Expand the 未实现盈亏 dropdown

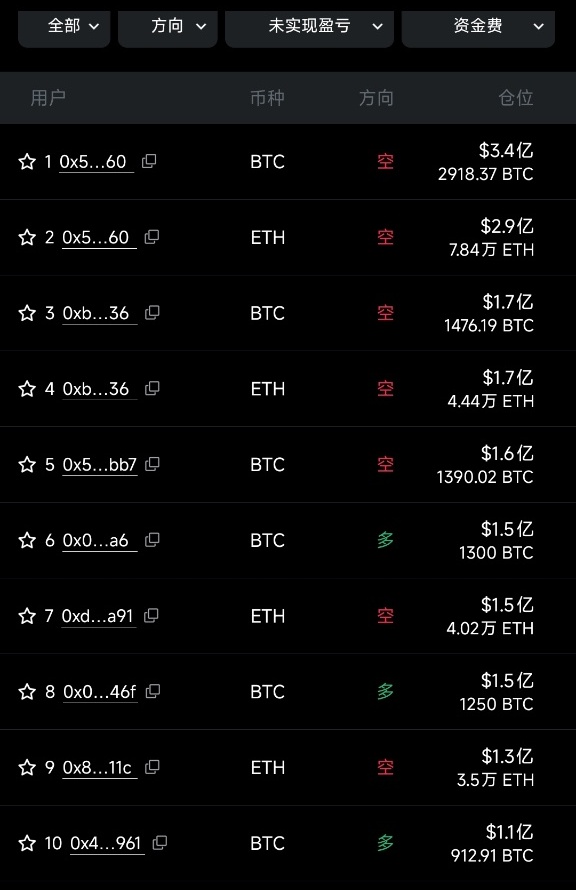click(x=309, y=27)
